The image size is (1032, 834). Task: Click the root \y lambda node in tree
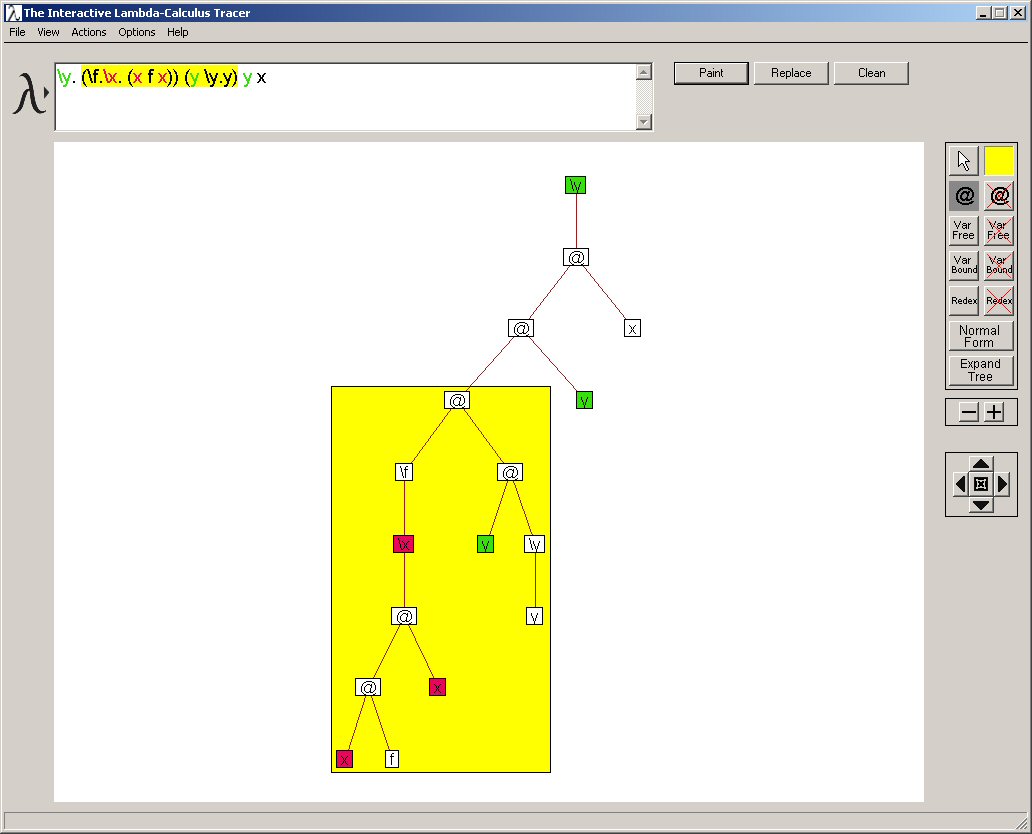pos(575,185)
